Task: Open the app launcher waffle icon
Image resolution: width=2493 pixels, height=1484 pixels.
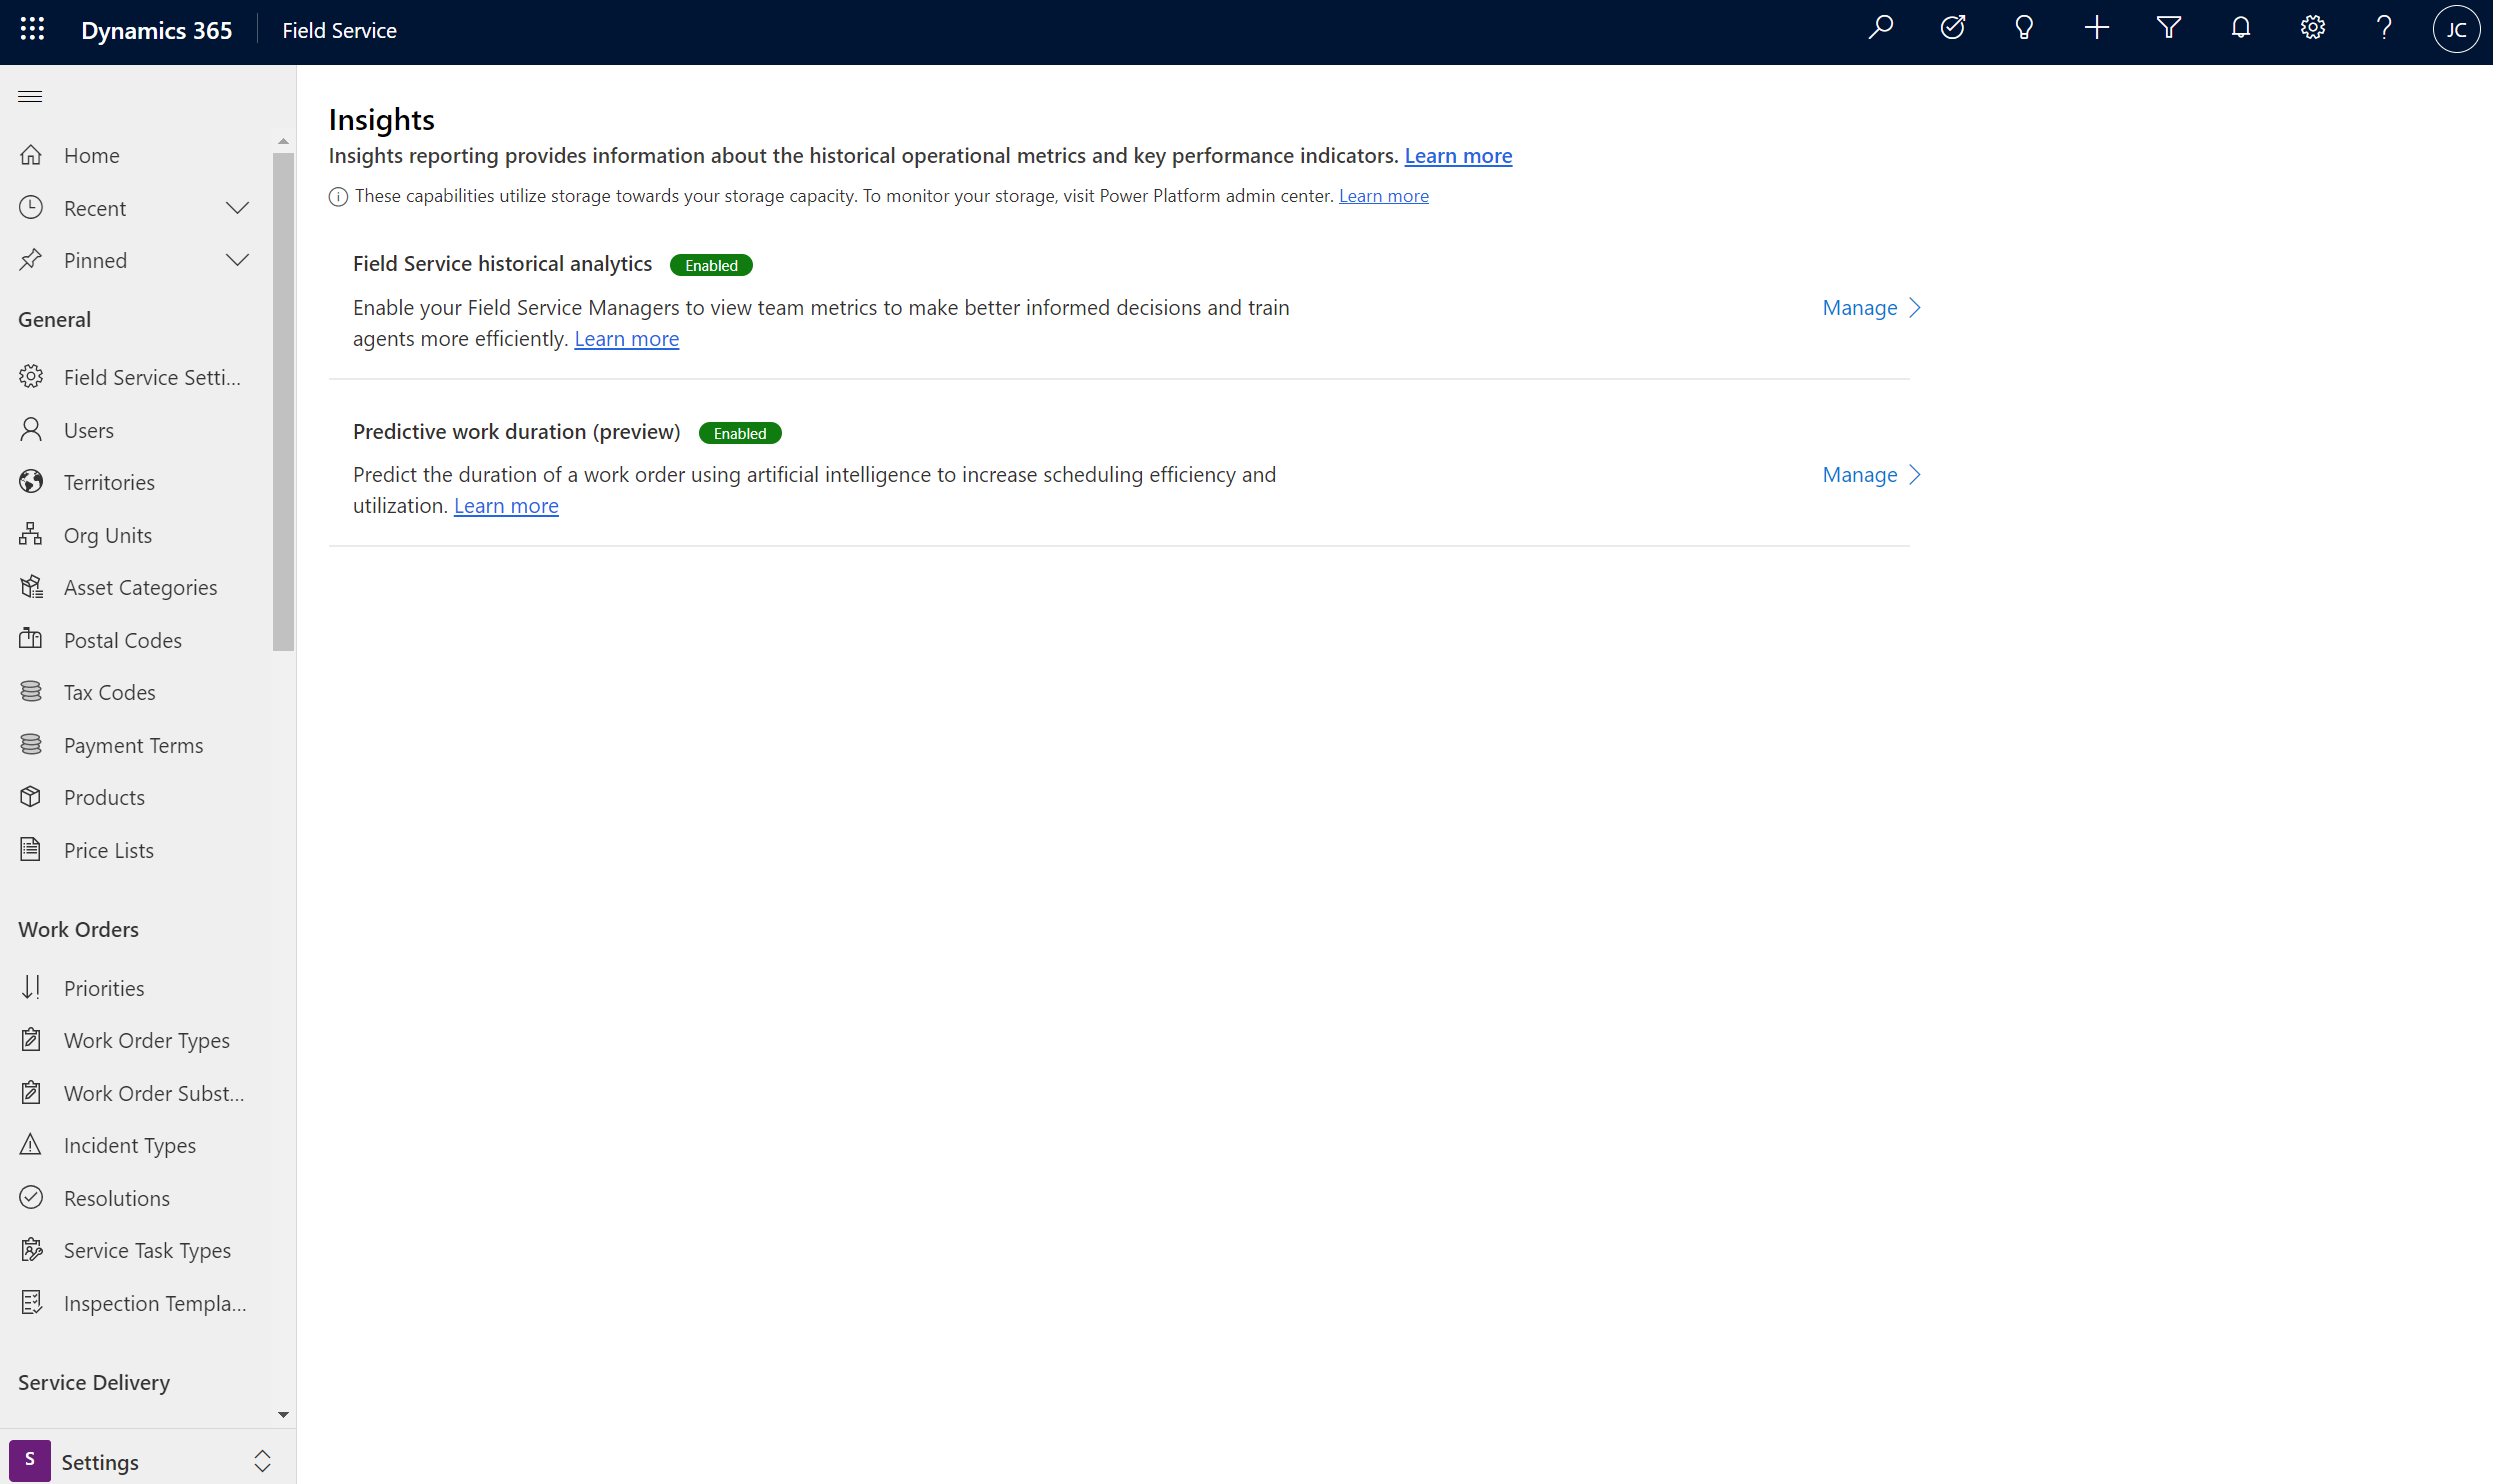Action: (x=32, y=29)
